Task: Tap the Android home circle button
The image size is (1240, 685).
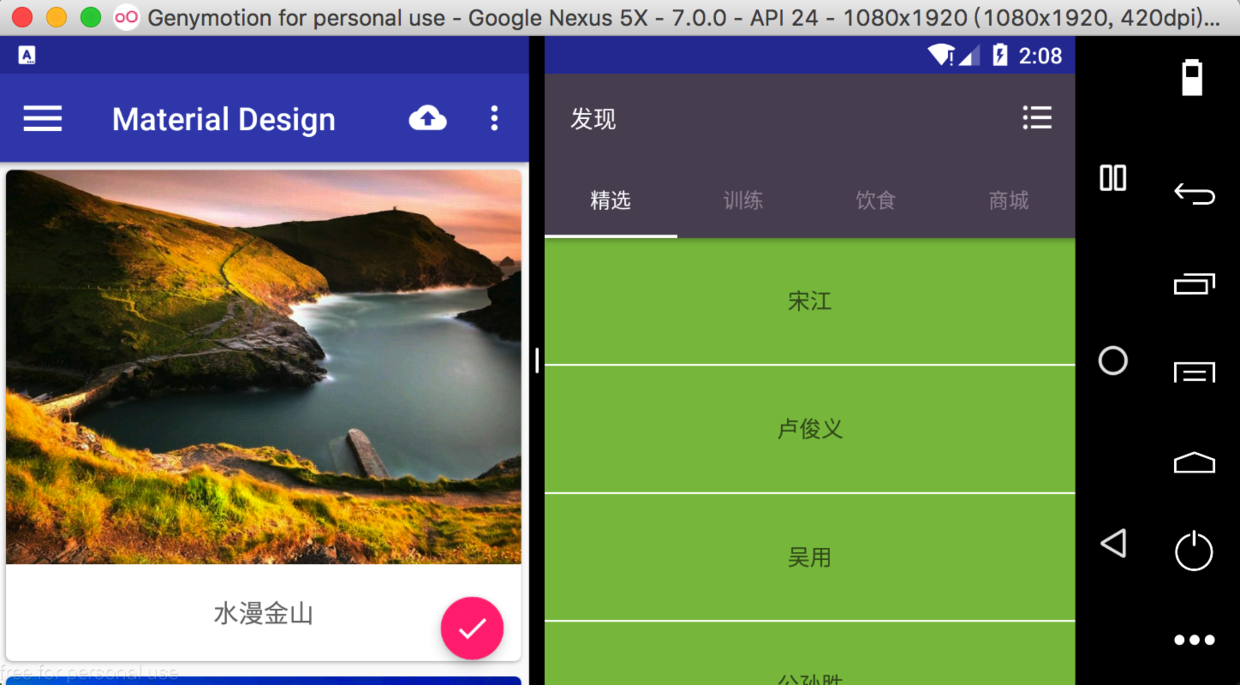Action: 1113,360
